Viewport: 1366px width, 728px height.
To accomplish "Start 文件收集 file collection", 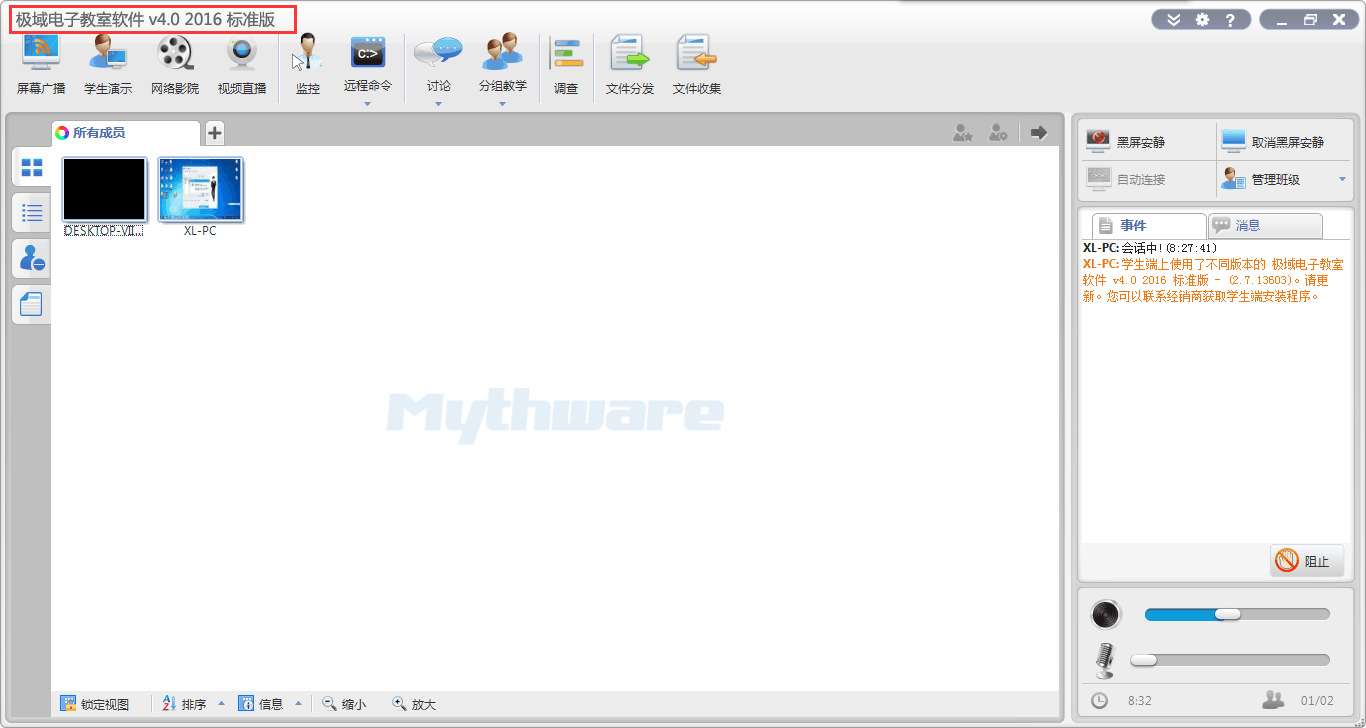I will [697, 64].
